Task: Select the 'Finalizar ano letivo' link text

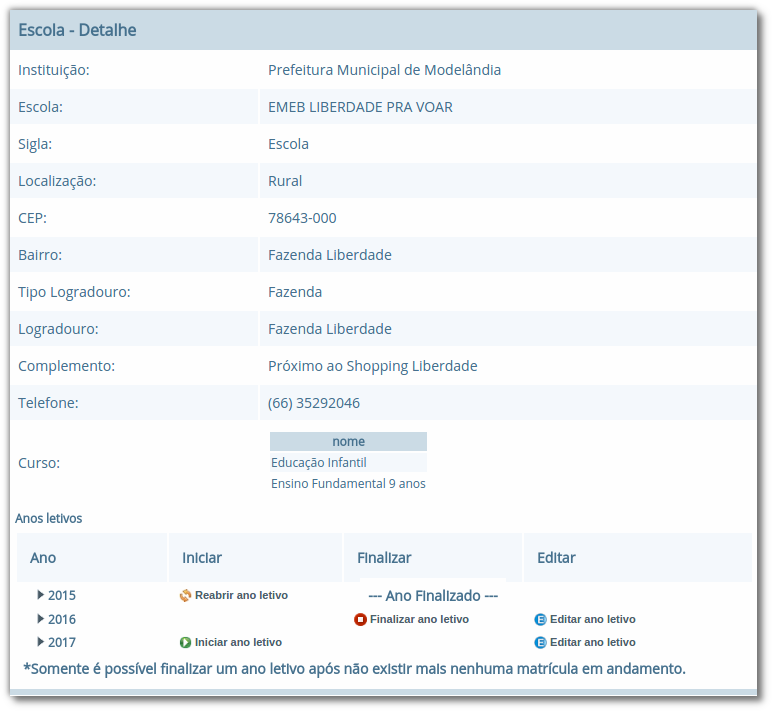Action: (419, 619)
